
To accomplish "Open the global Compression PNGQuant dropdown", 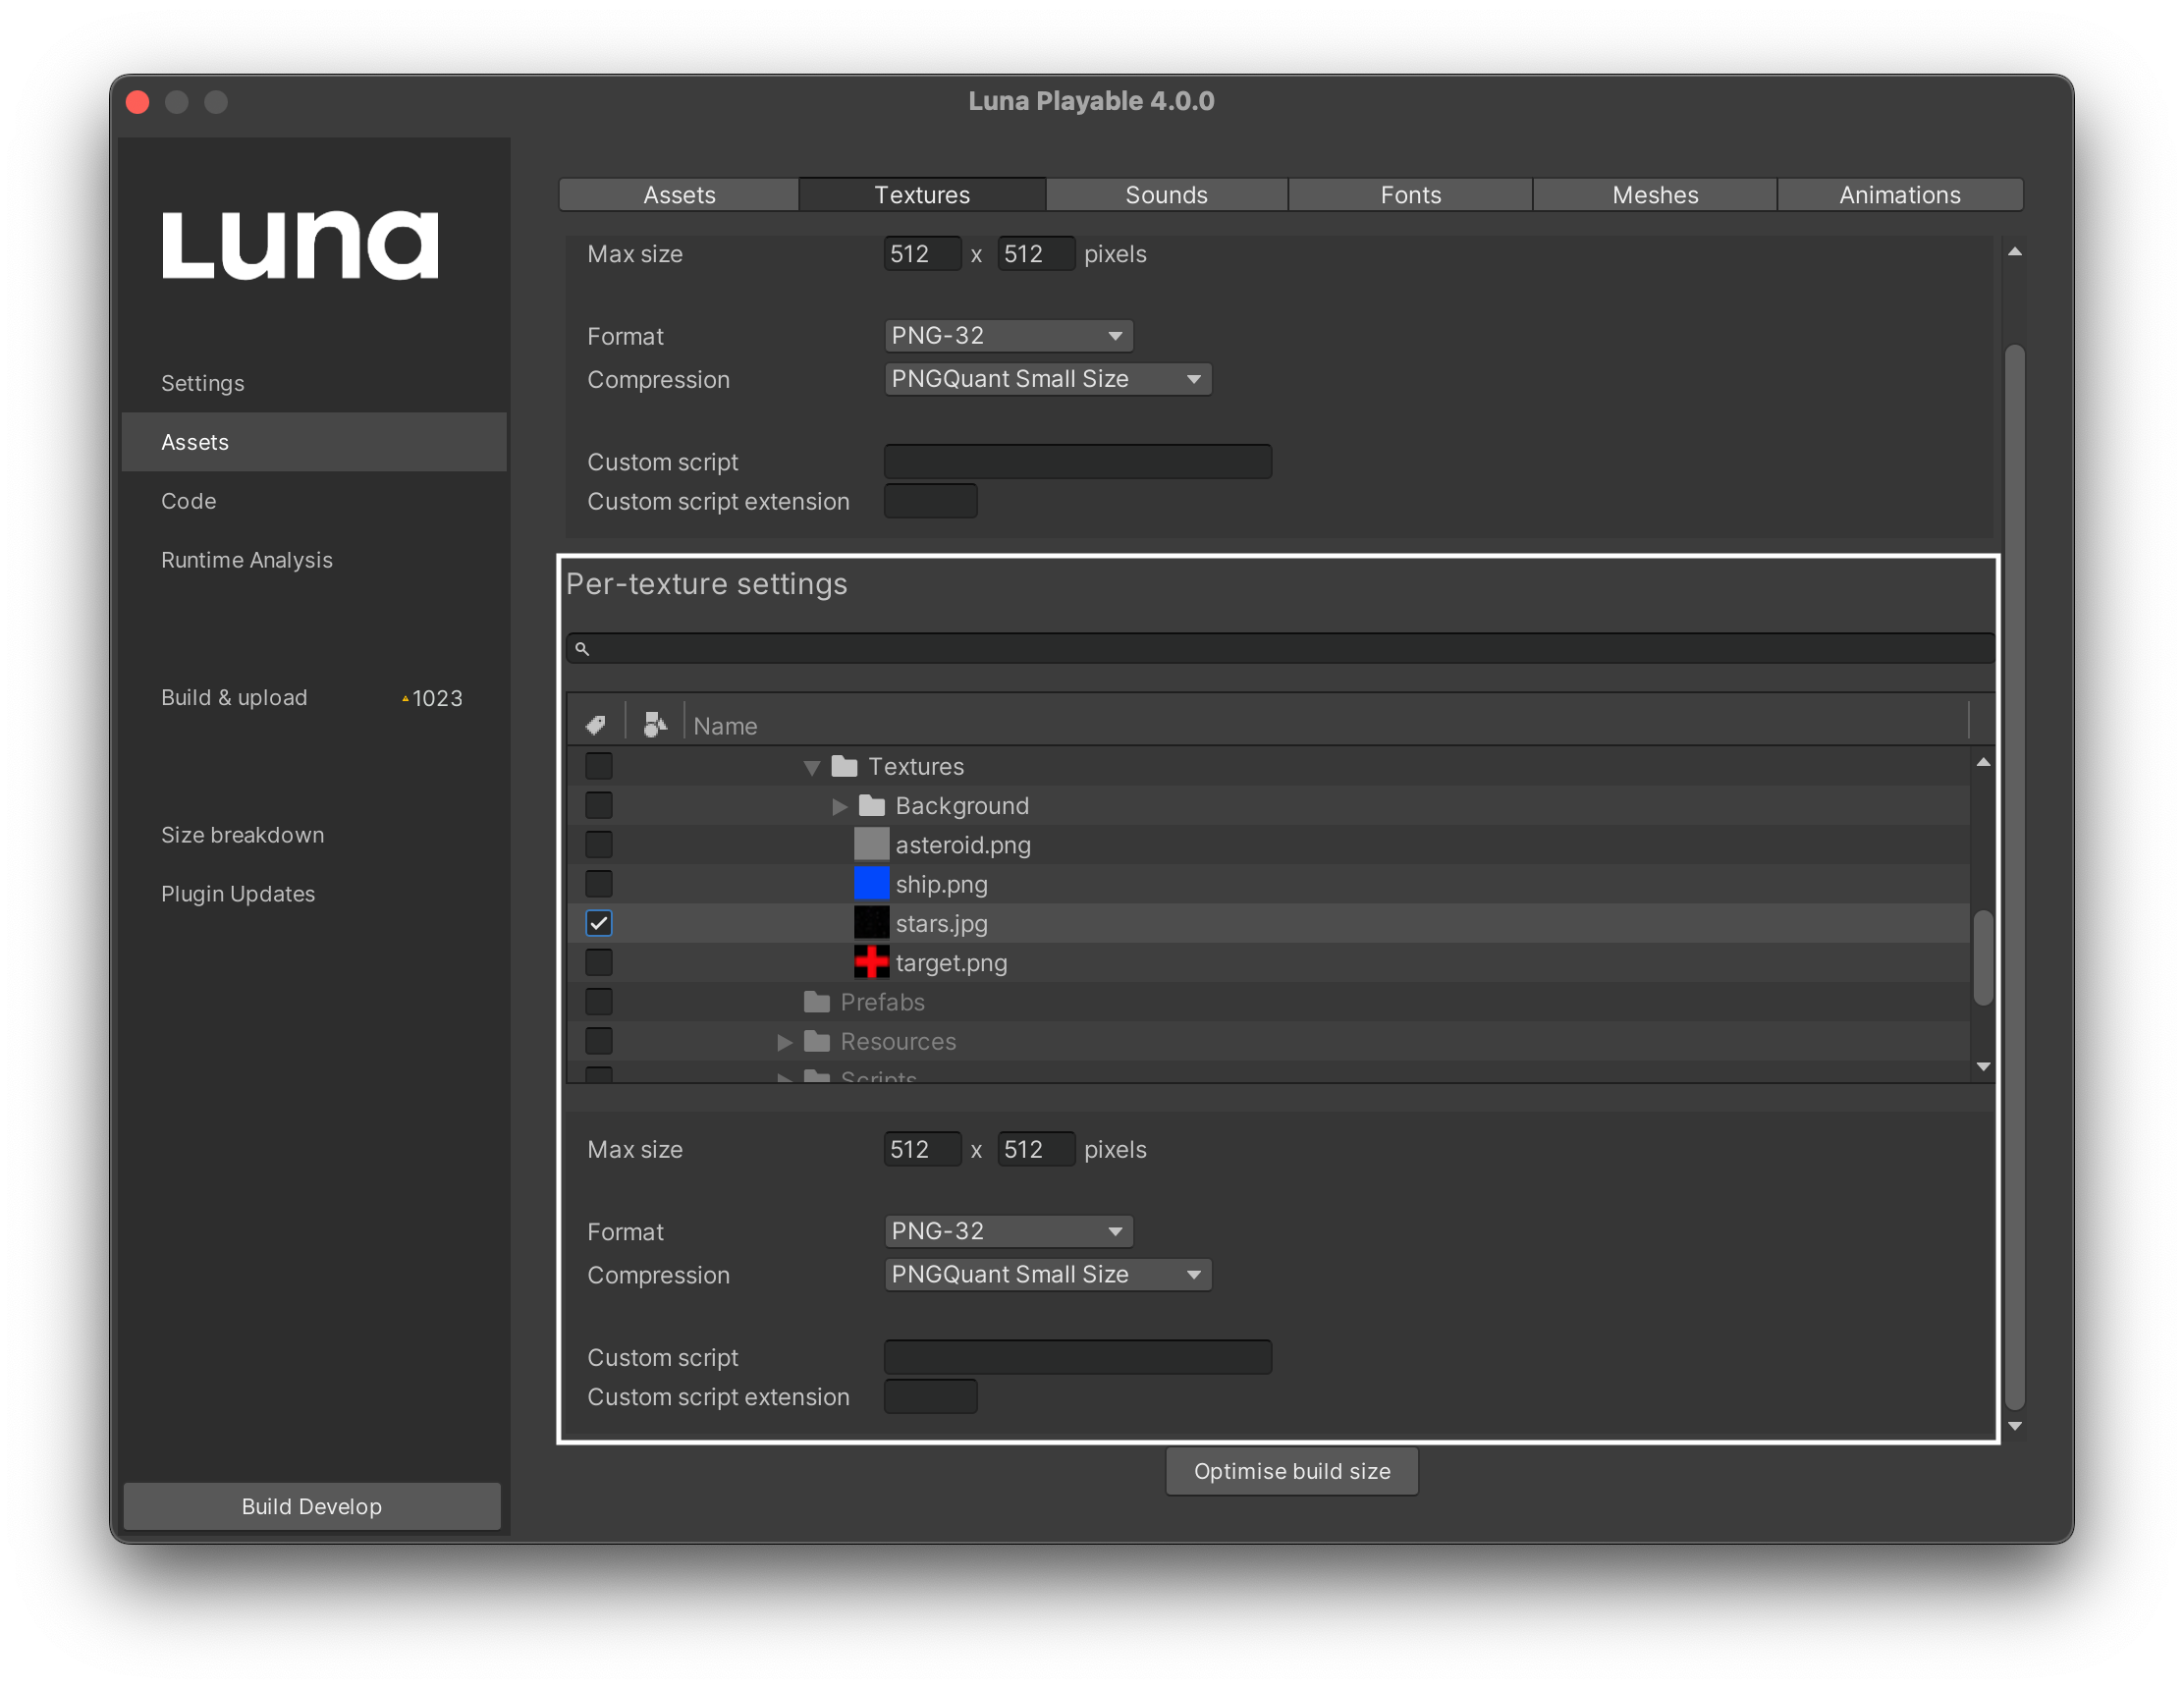I will (1048, 379).
